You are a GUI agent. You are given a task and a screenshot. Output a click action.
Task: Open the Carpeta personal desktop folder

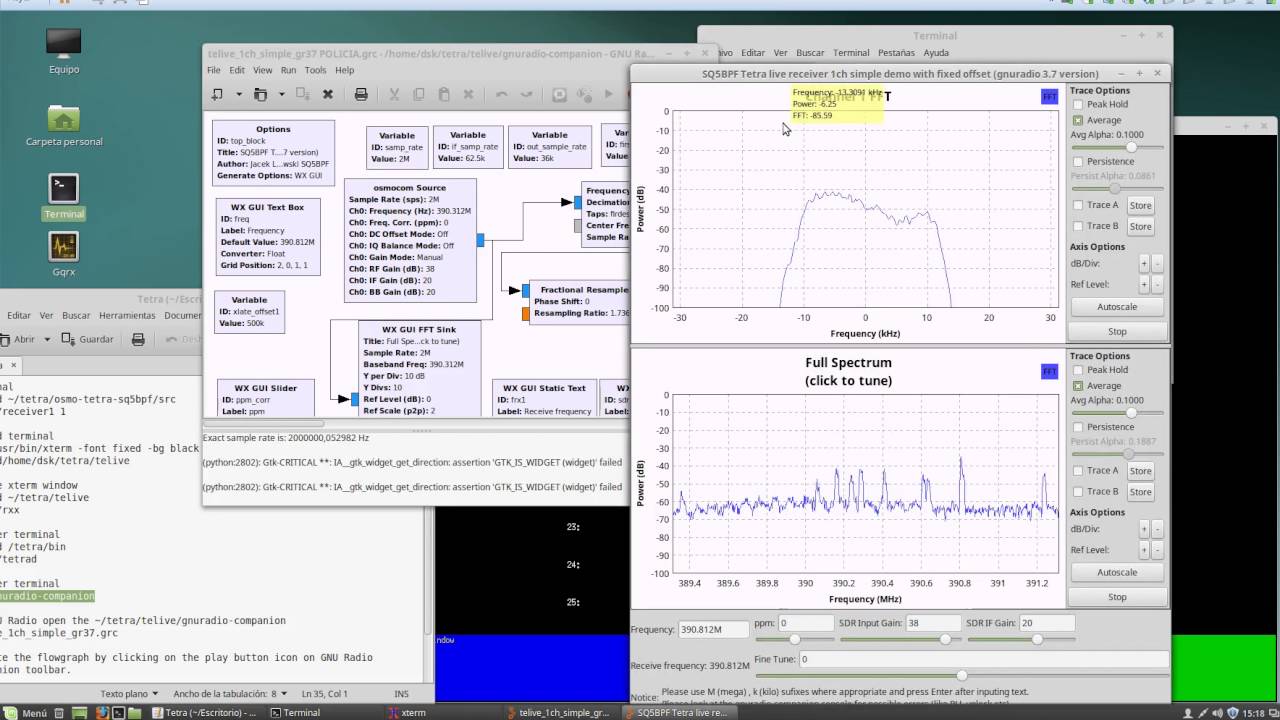click(63, 125)
